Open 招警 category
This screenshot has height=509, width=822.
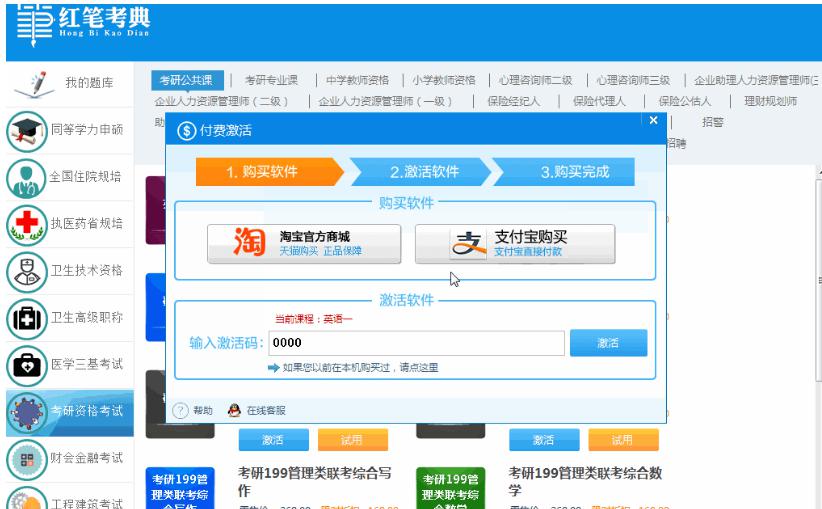(x=712, y=122)
